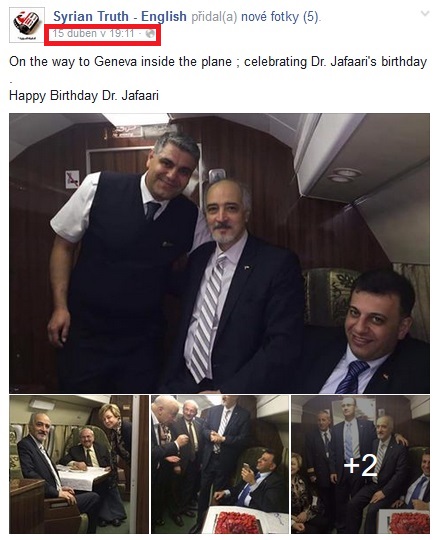
Task: Click the "Happy Birthday Dr. Jafaari" text line
Action: (x=84, y=95)
